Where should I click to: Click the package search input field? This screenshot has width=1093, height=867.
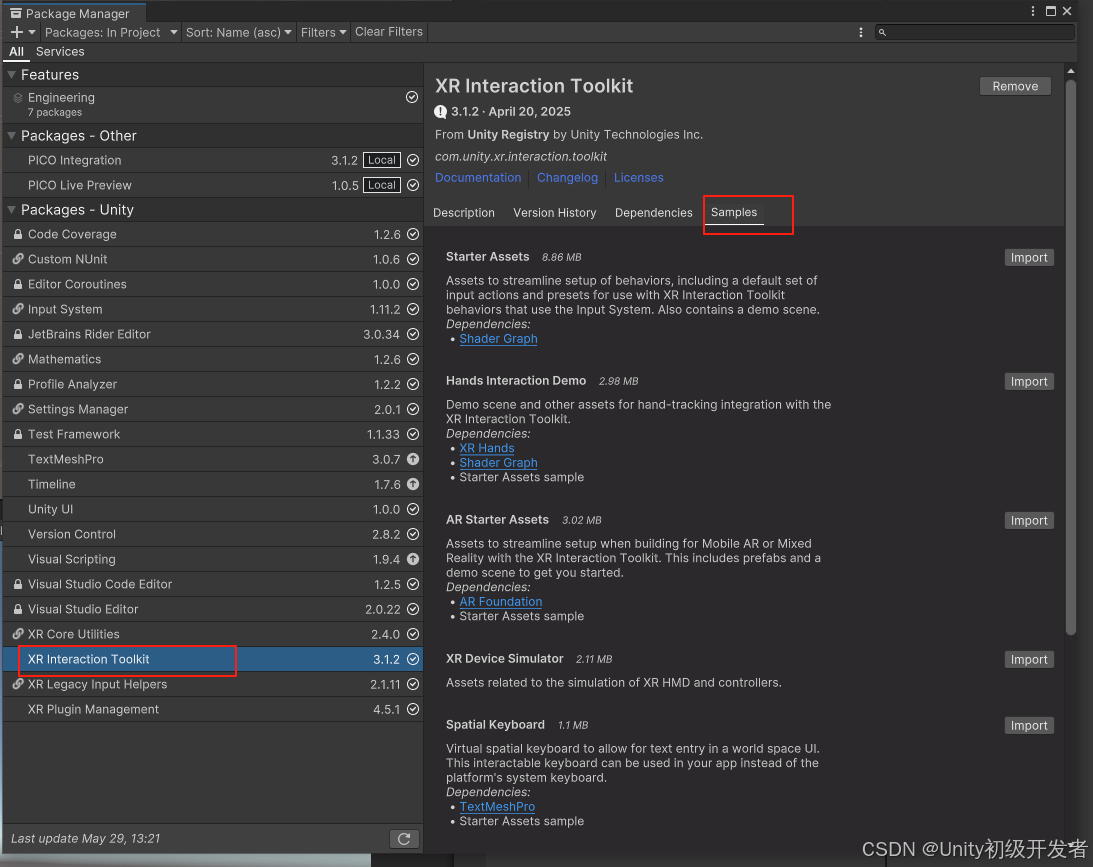[974, 32]
